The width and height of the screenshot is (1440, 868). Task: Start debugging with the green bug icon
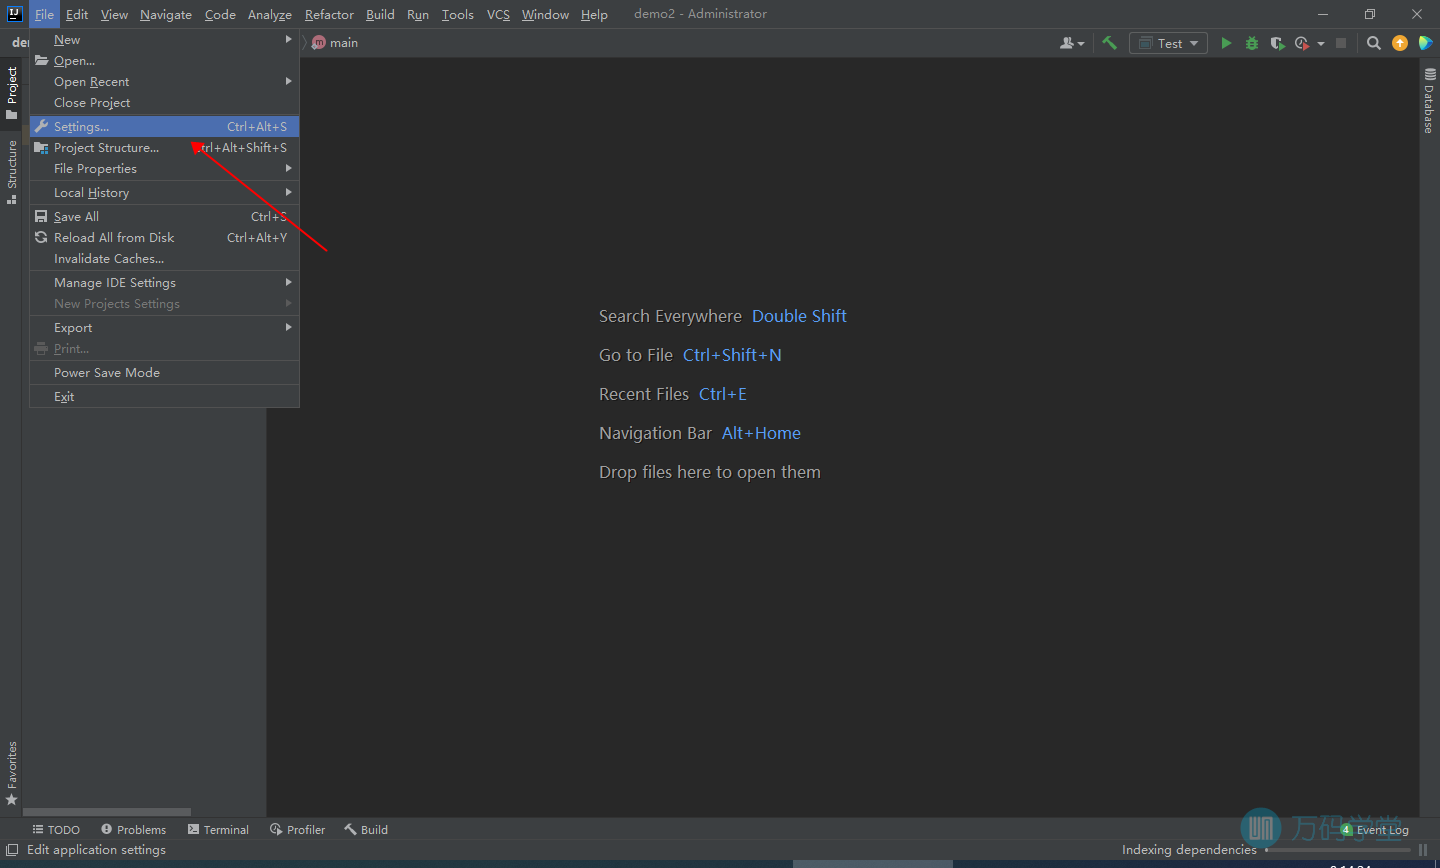tap(1252, 43)
